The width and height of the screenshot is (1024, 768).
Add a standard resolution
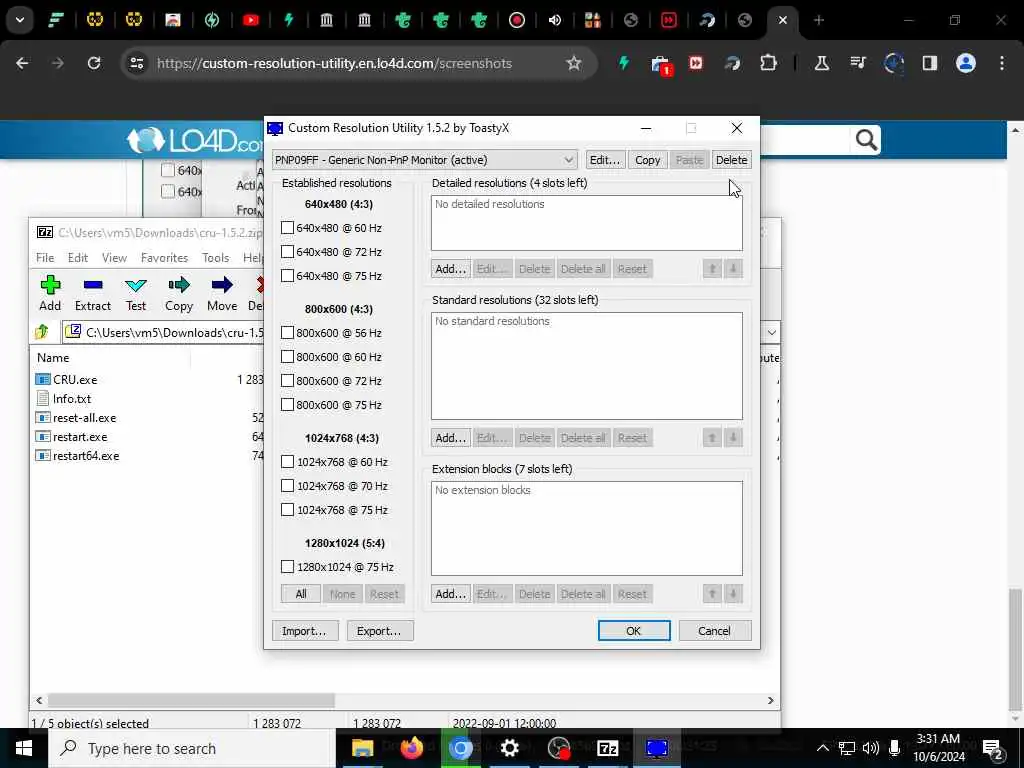(451, 438)
